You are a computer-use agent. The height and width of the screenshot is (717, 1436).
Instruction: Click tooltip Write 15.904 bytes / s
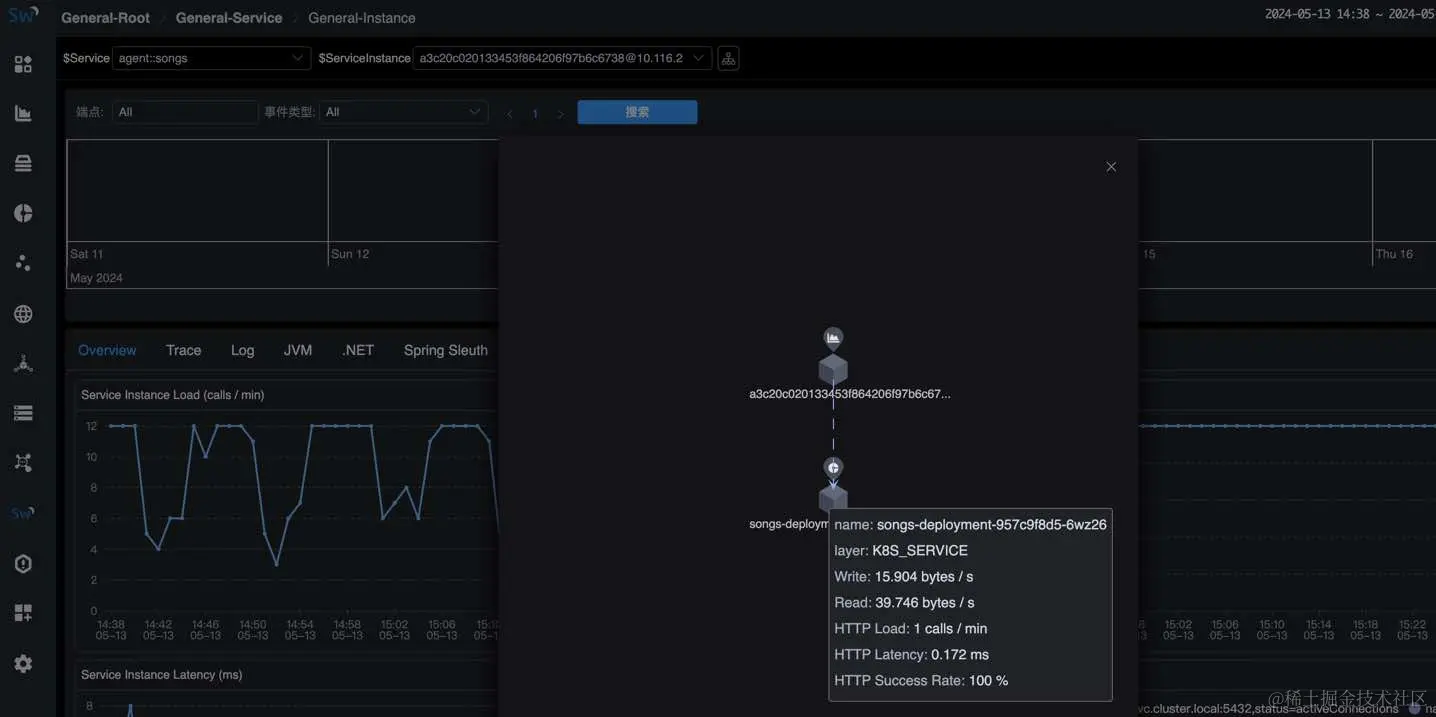pyautogui.click(x=904, y=577)
